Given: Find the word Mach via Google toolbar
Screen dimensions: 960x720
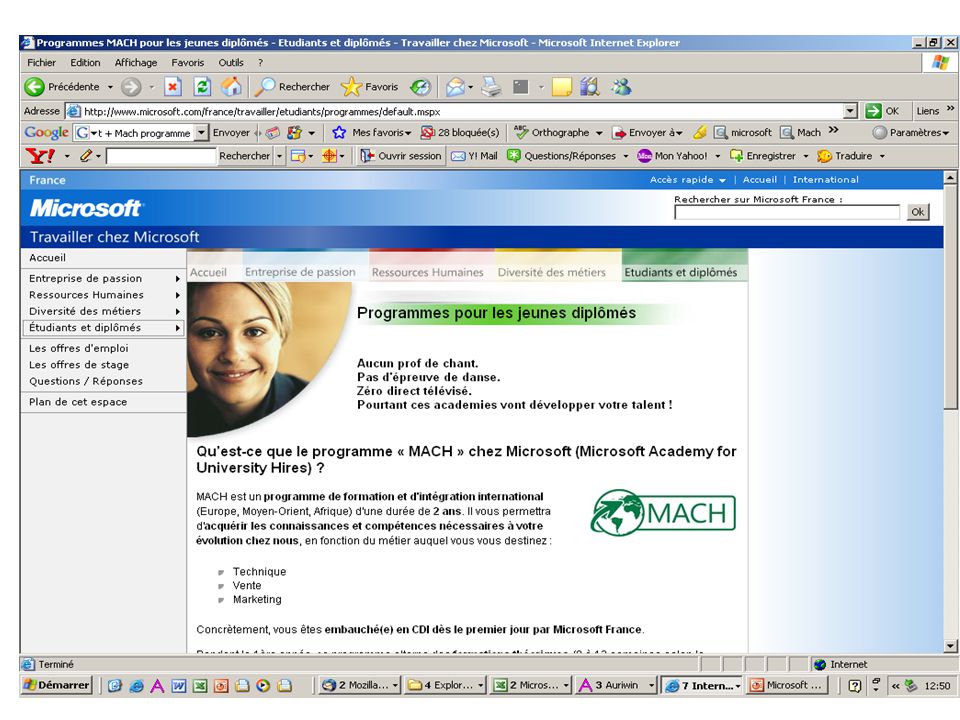Looking at the screenshot, I should [x=801, y=132].
